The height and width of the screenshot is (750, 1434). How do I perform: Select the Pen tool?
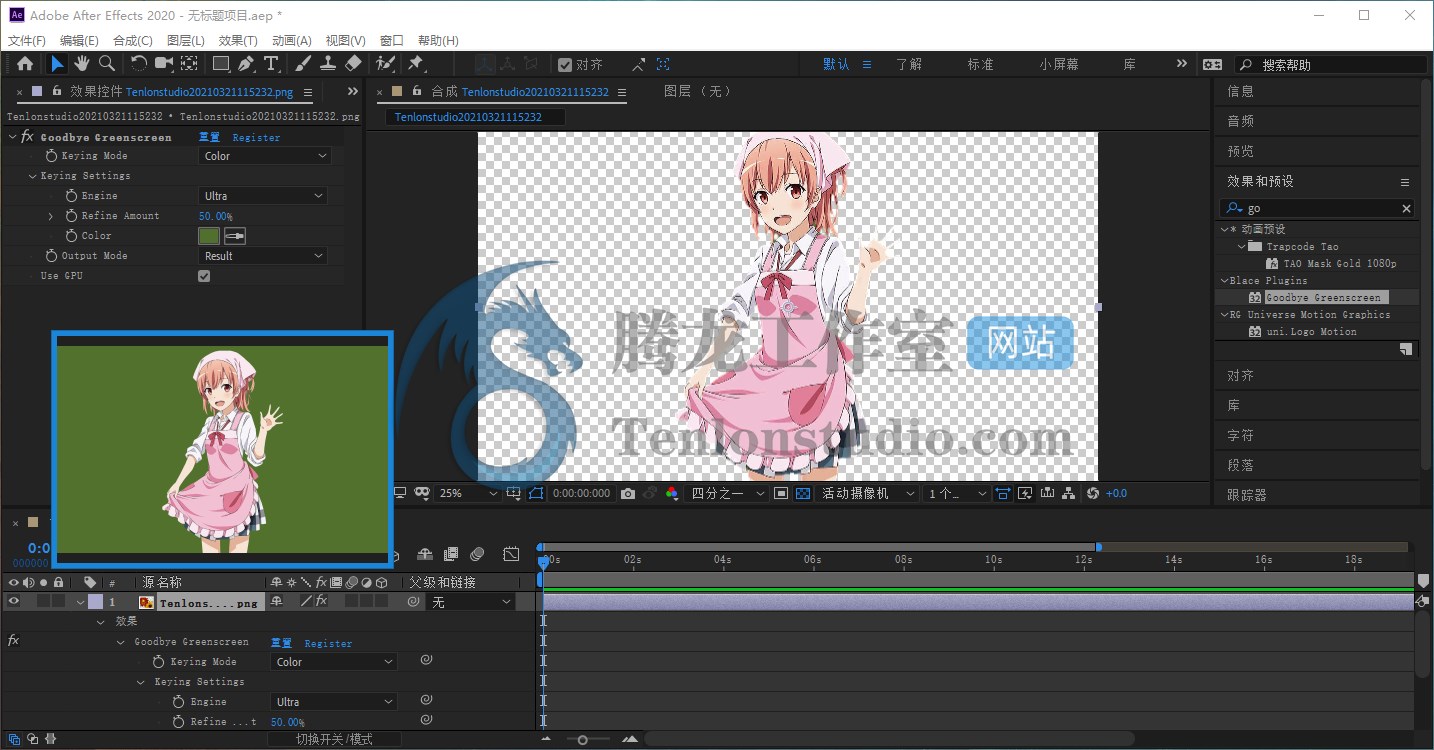point(246,64)
